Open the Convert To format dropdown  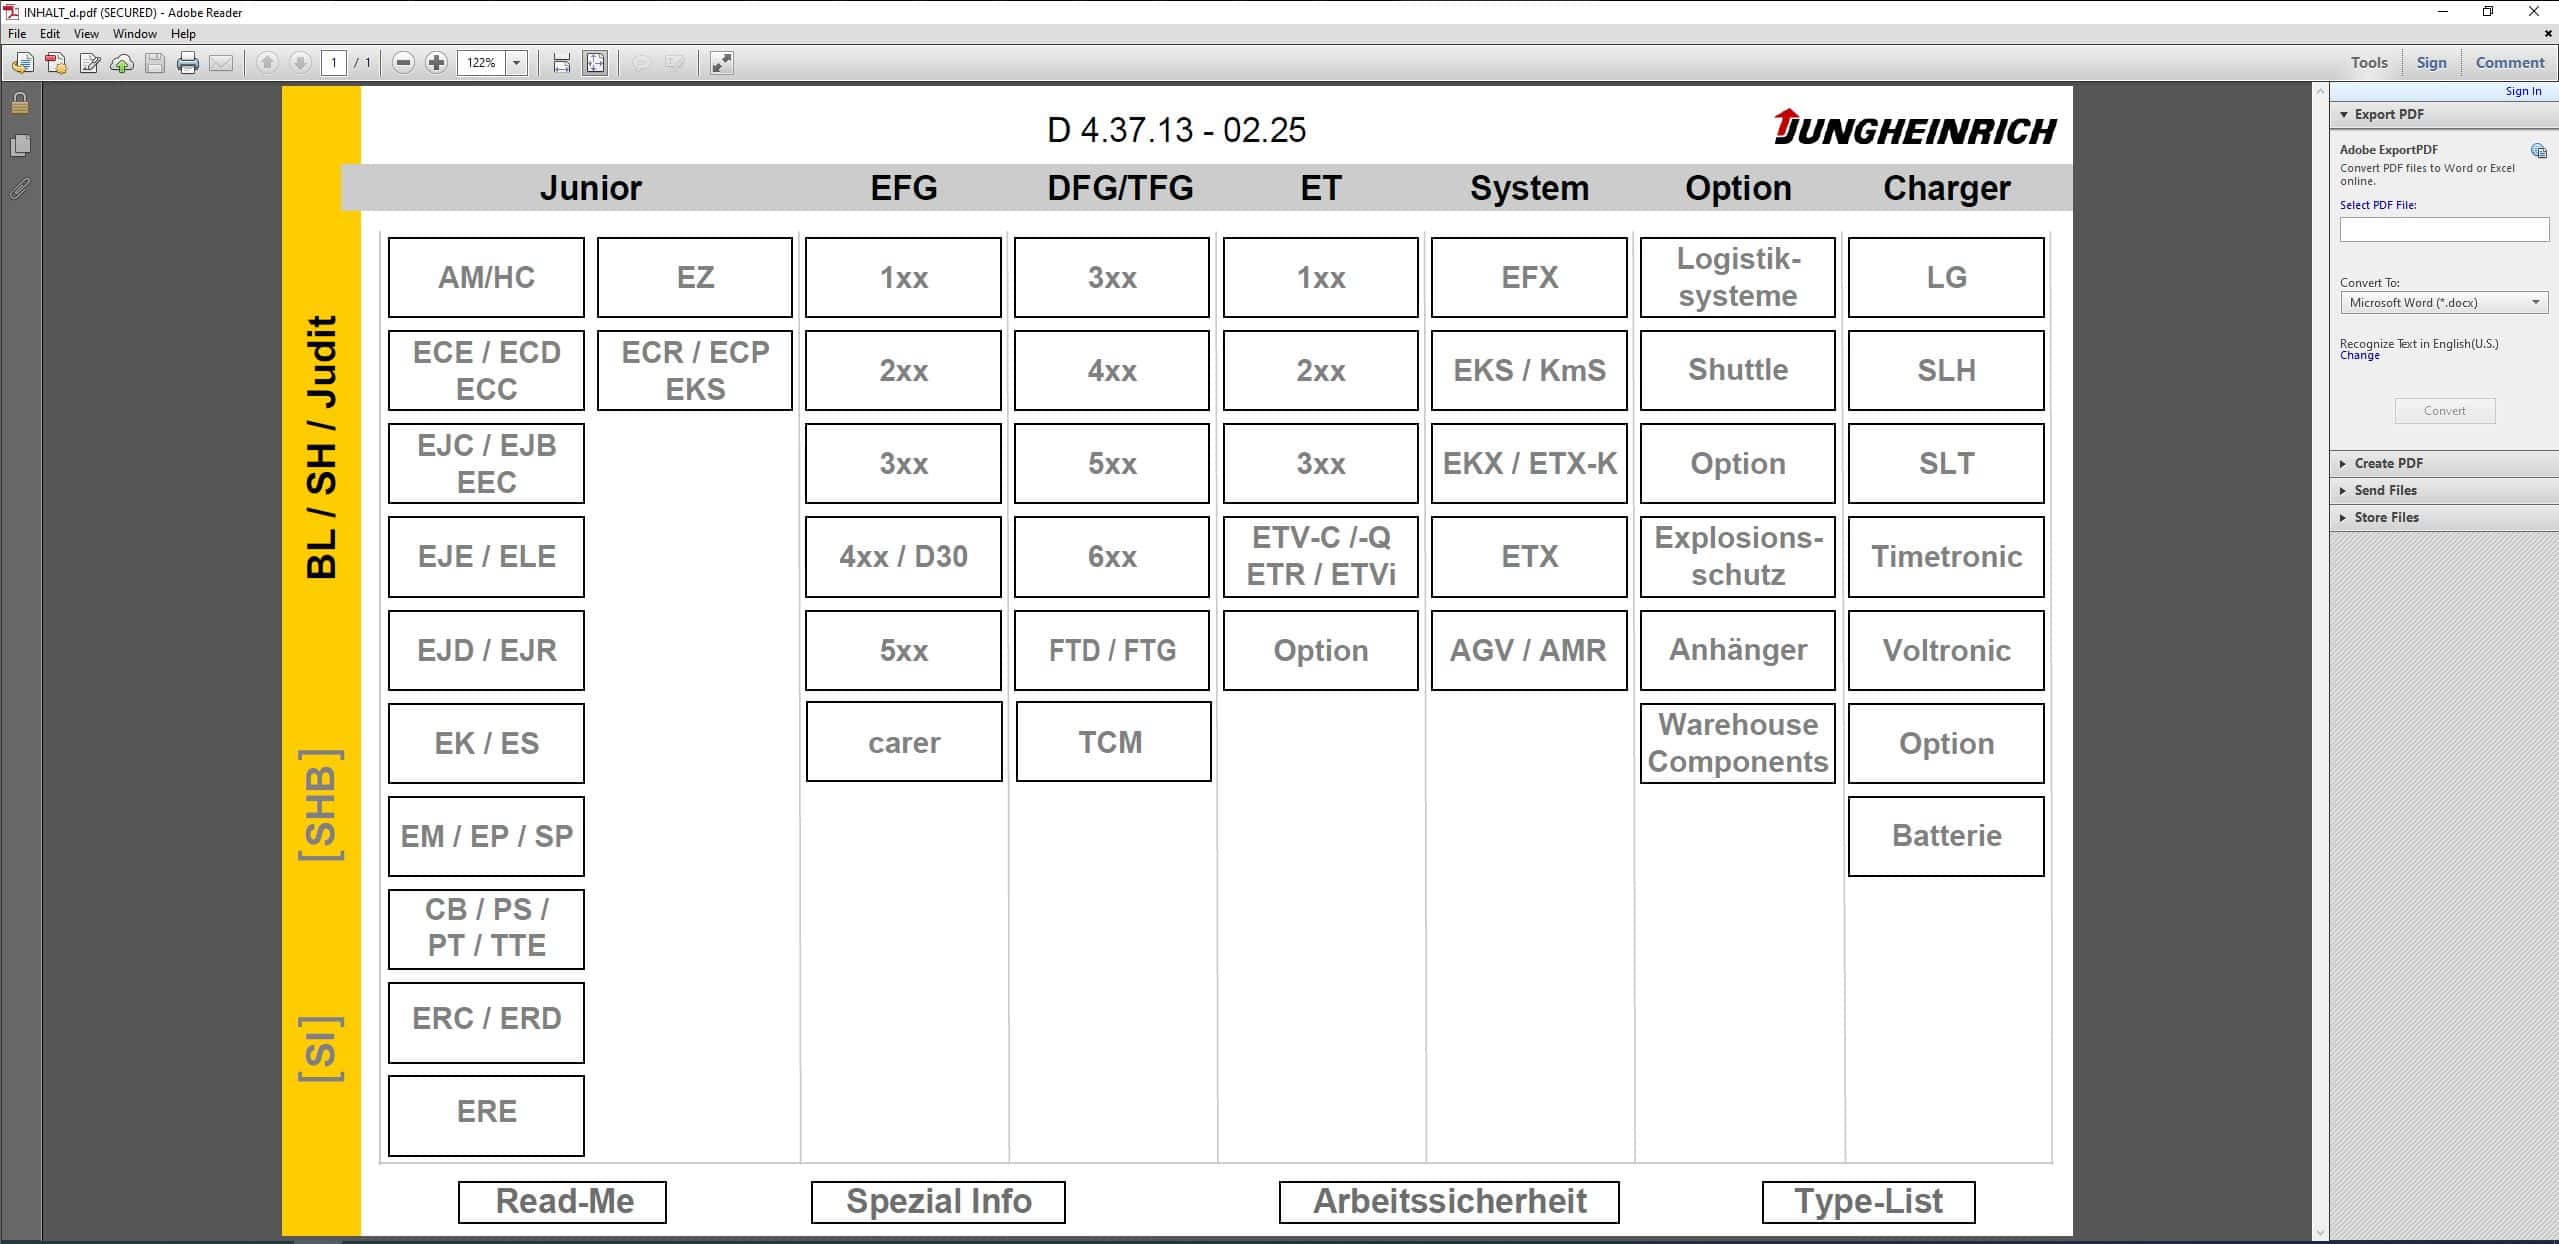[x=2444, y=302]
